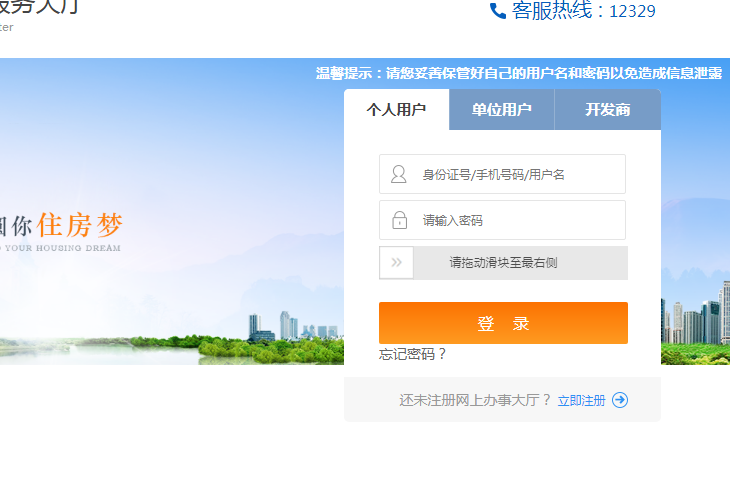The width and height of the screenshot is (730, 487).
Task: Click the phone icon beside 客服热线
Action: tap(498, 11)
